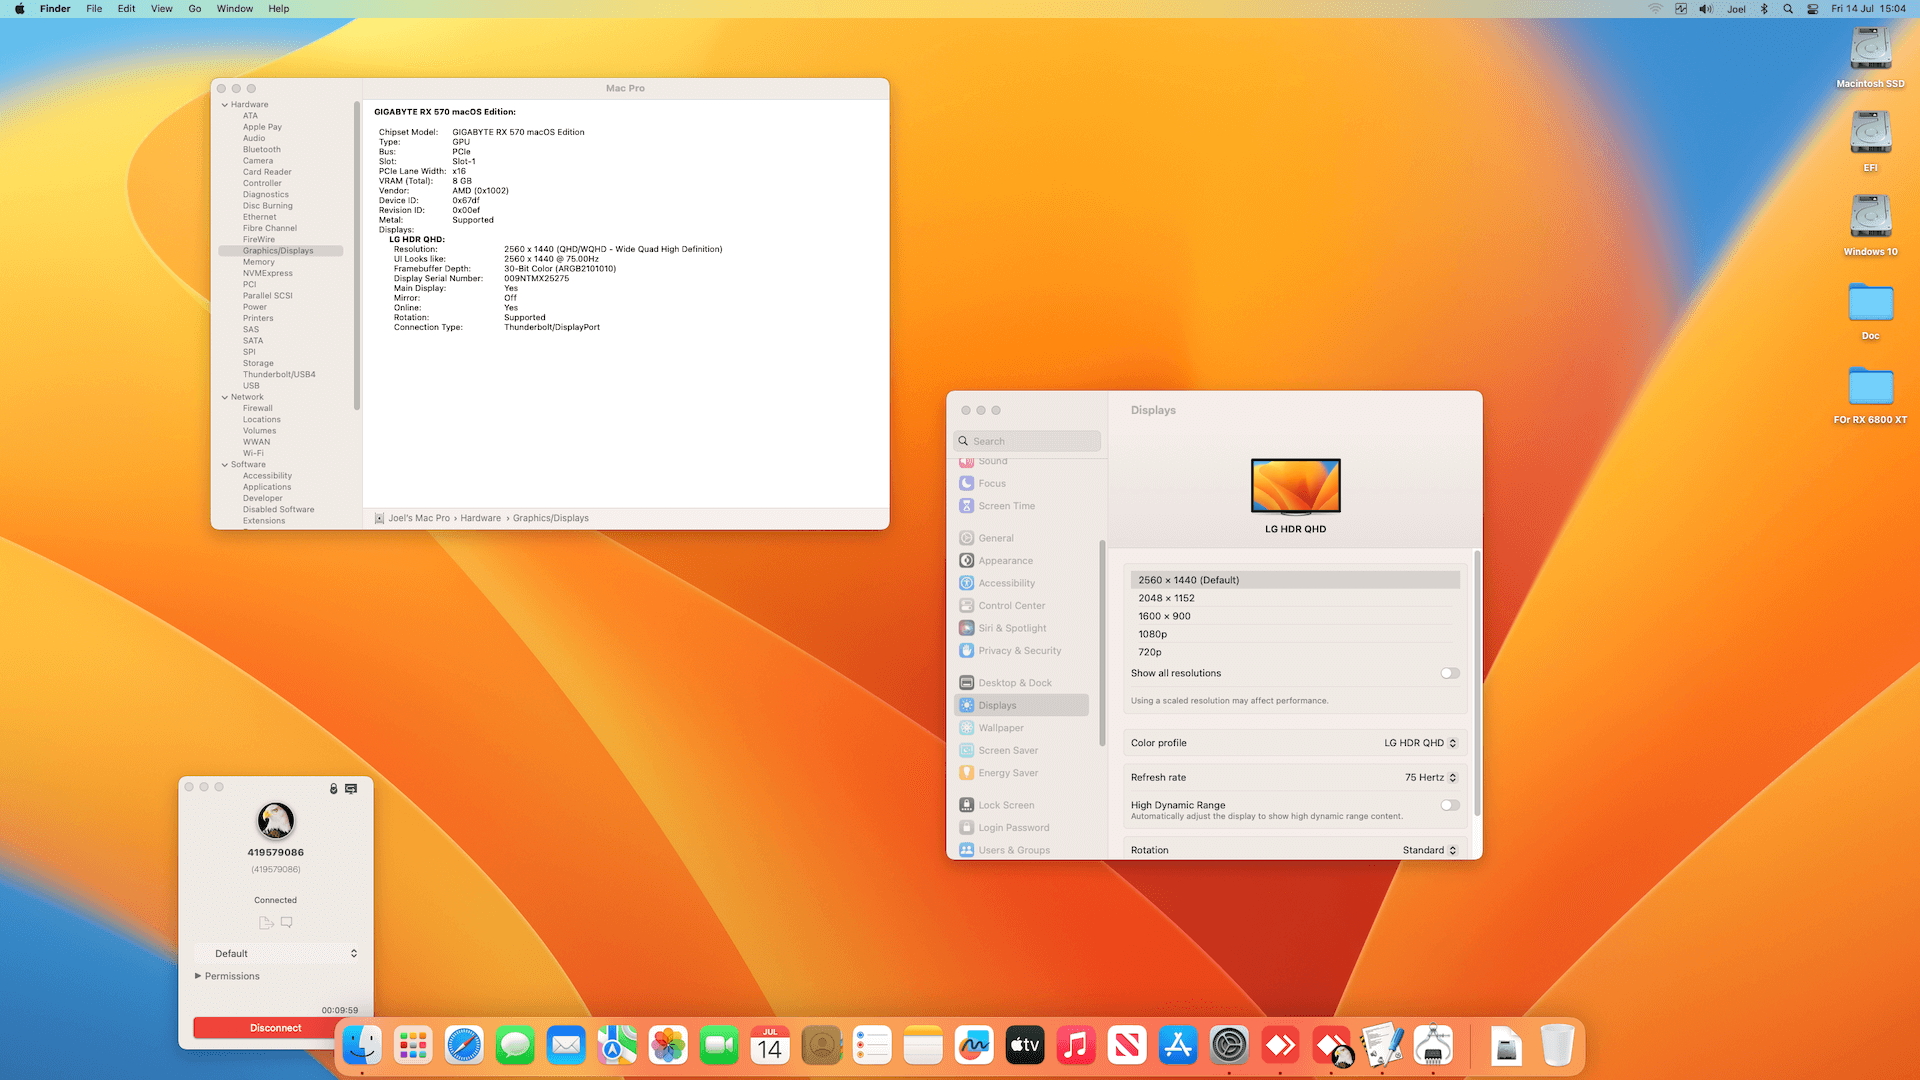The height and width of the screenshot is (1080, 1920).
Task: Open the Go menu in menu bar
Action: tap(195, 9)
